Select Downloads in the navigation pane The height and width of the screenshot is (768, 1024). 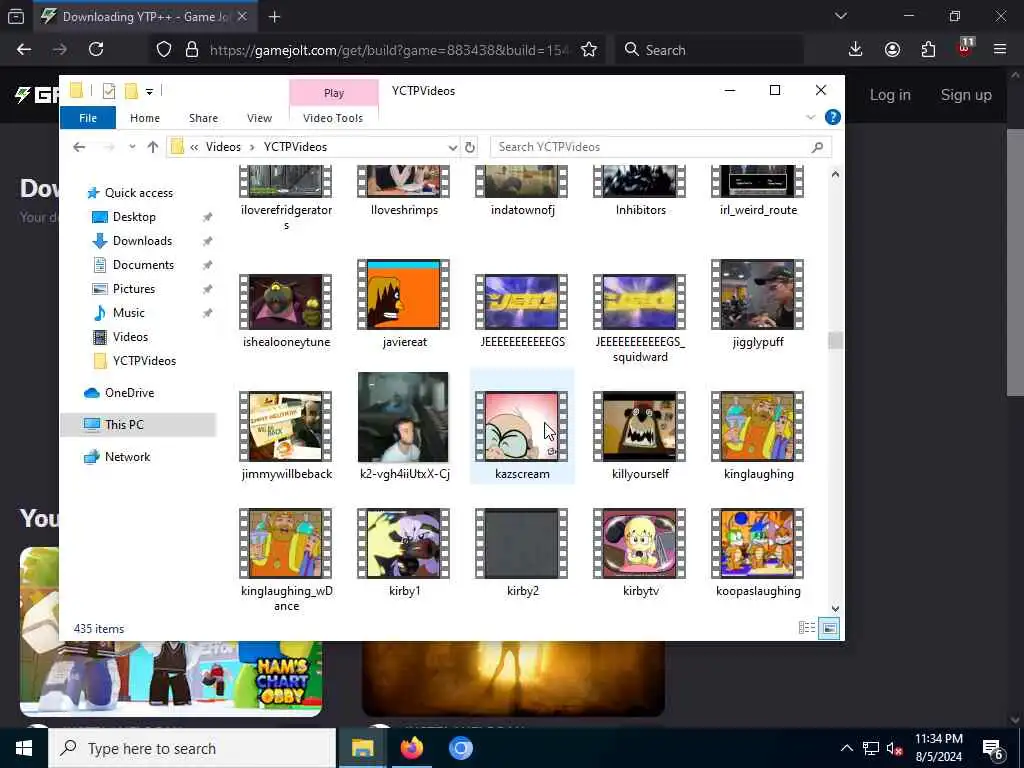pyautogui.click(x=142, y=241)
